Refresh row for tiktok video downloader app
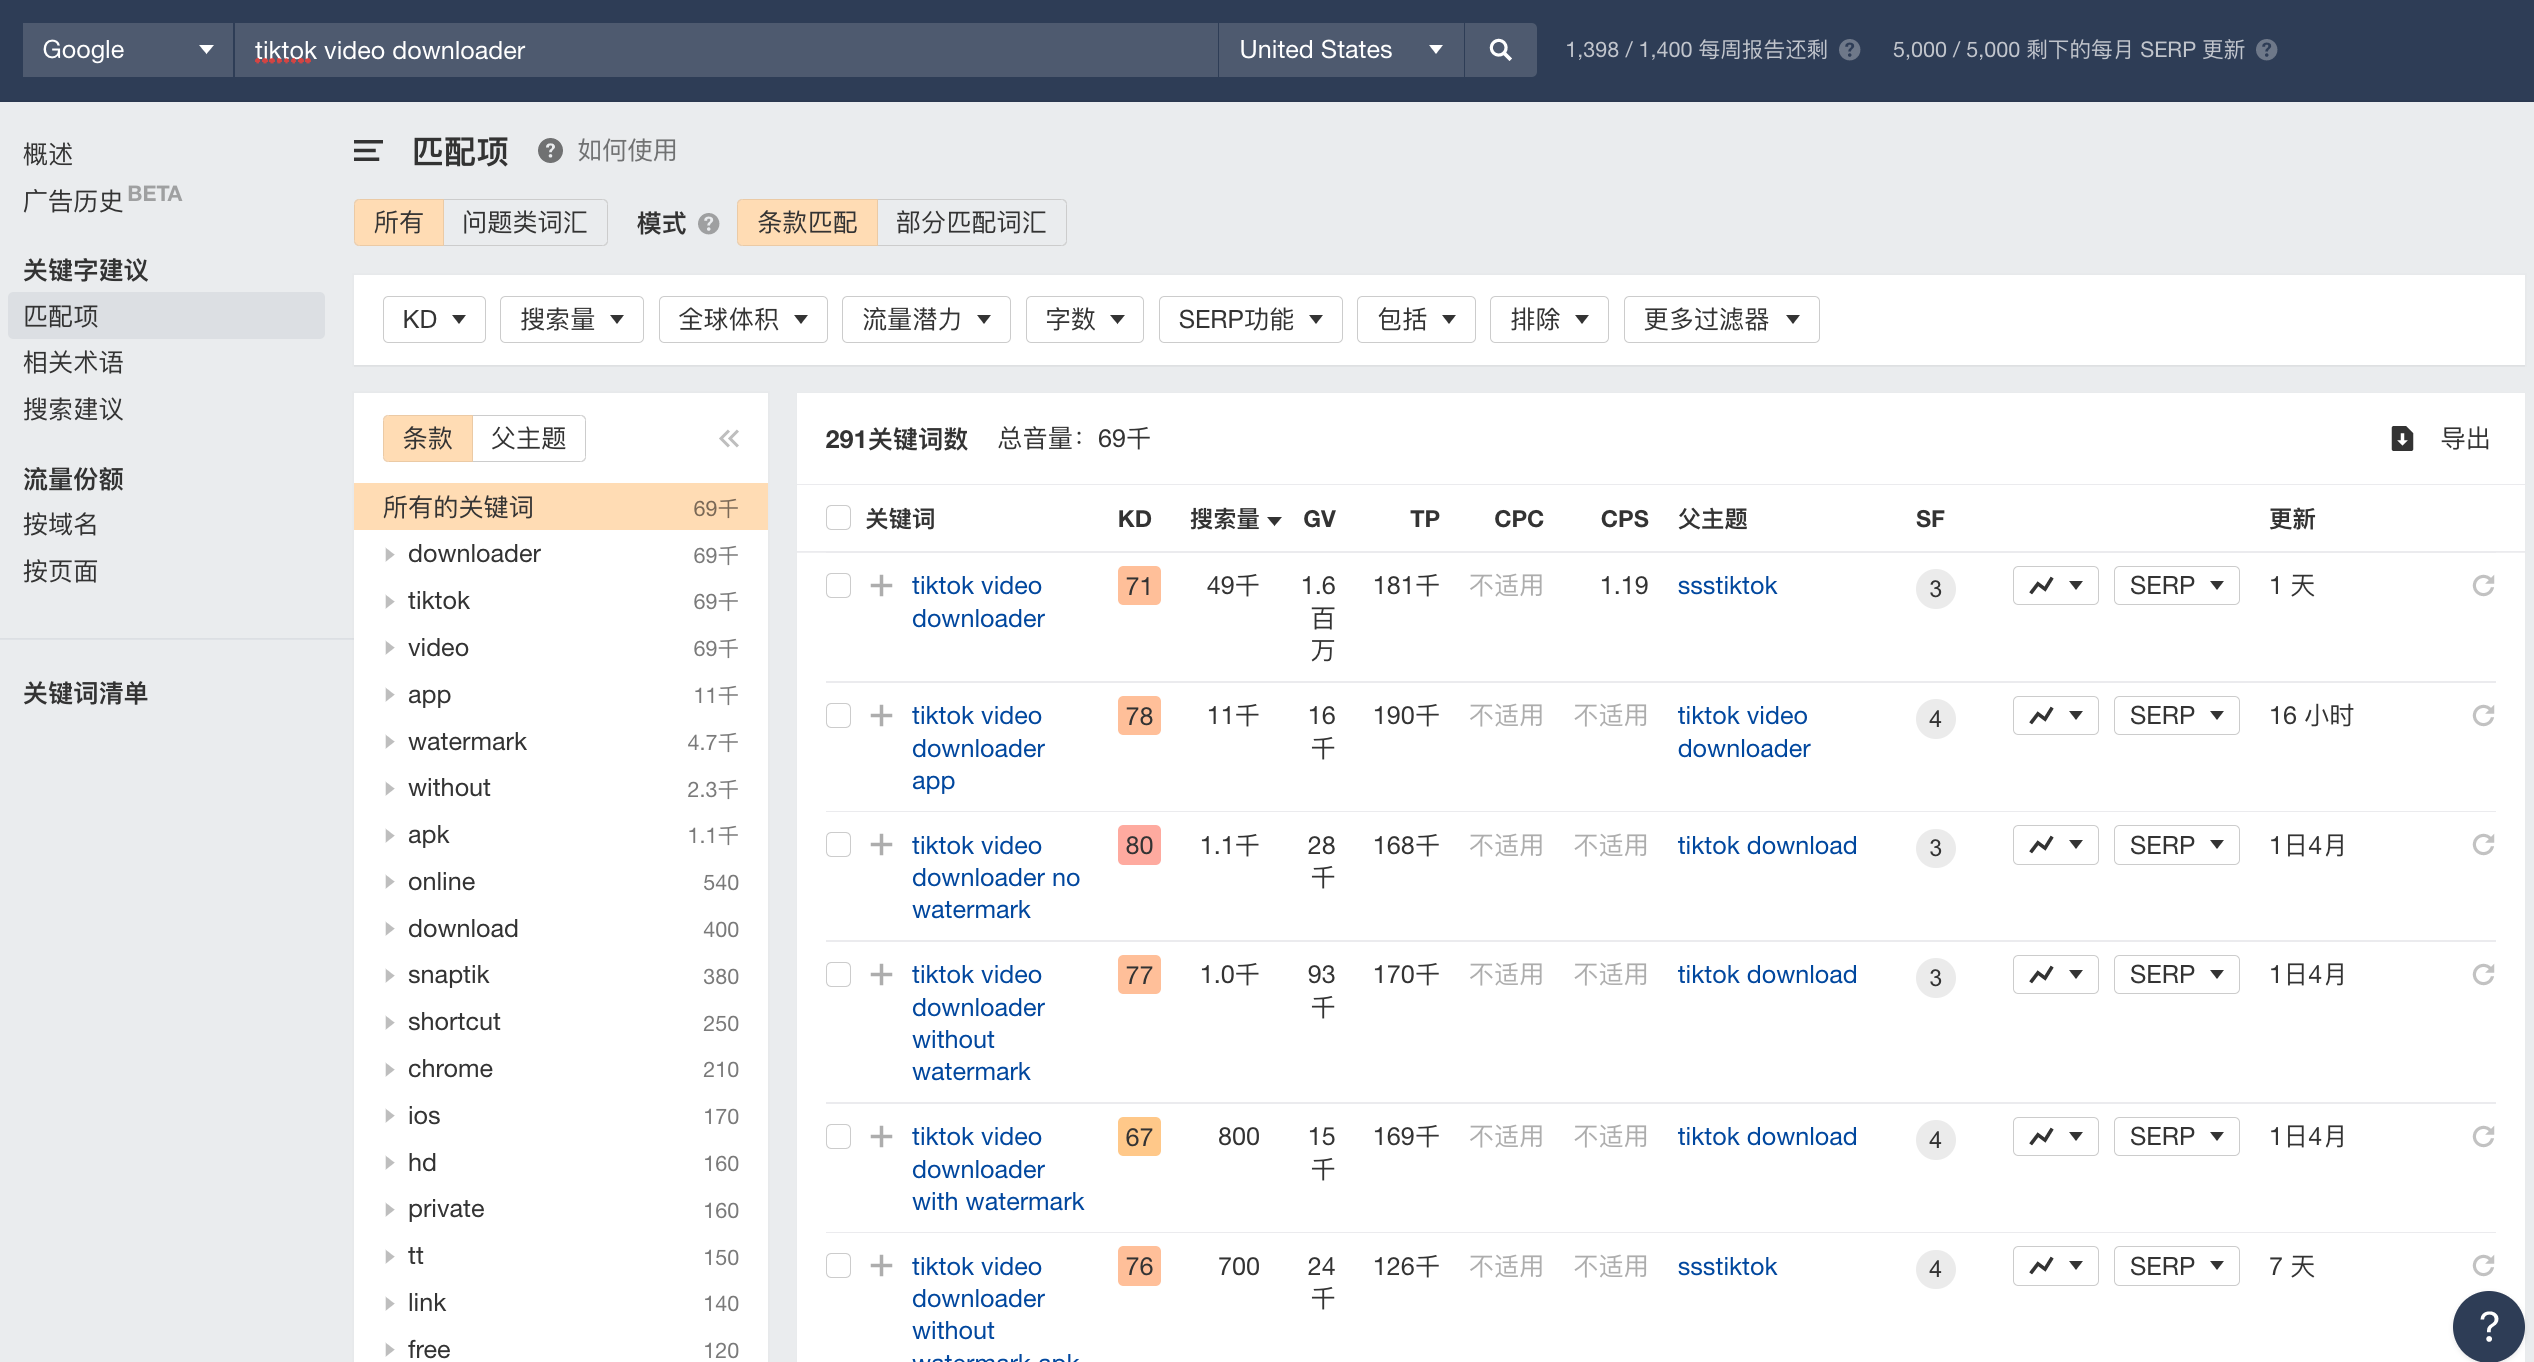 2483,716
